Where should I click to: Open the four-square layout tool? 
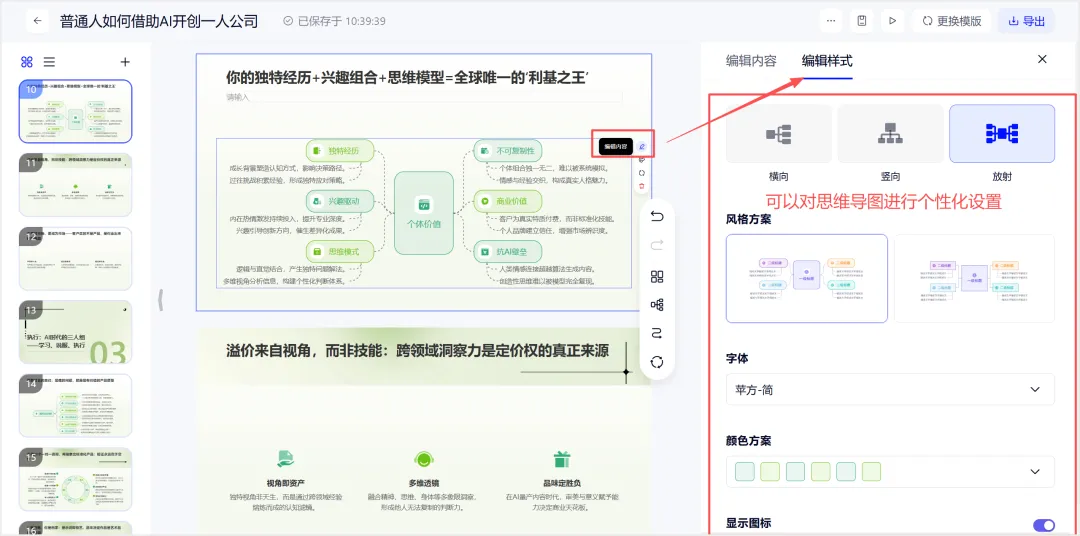click(x=657, y=277)
